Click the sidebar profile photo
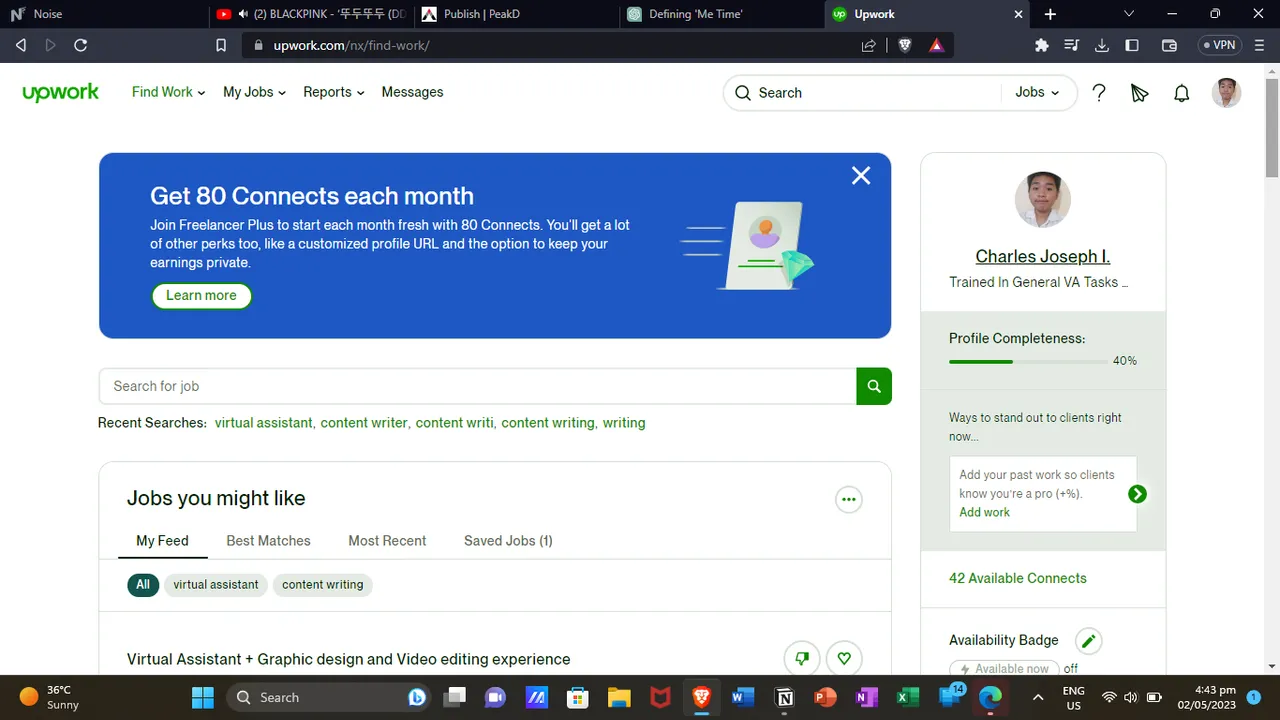 (1043, 200)
